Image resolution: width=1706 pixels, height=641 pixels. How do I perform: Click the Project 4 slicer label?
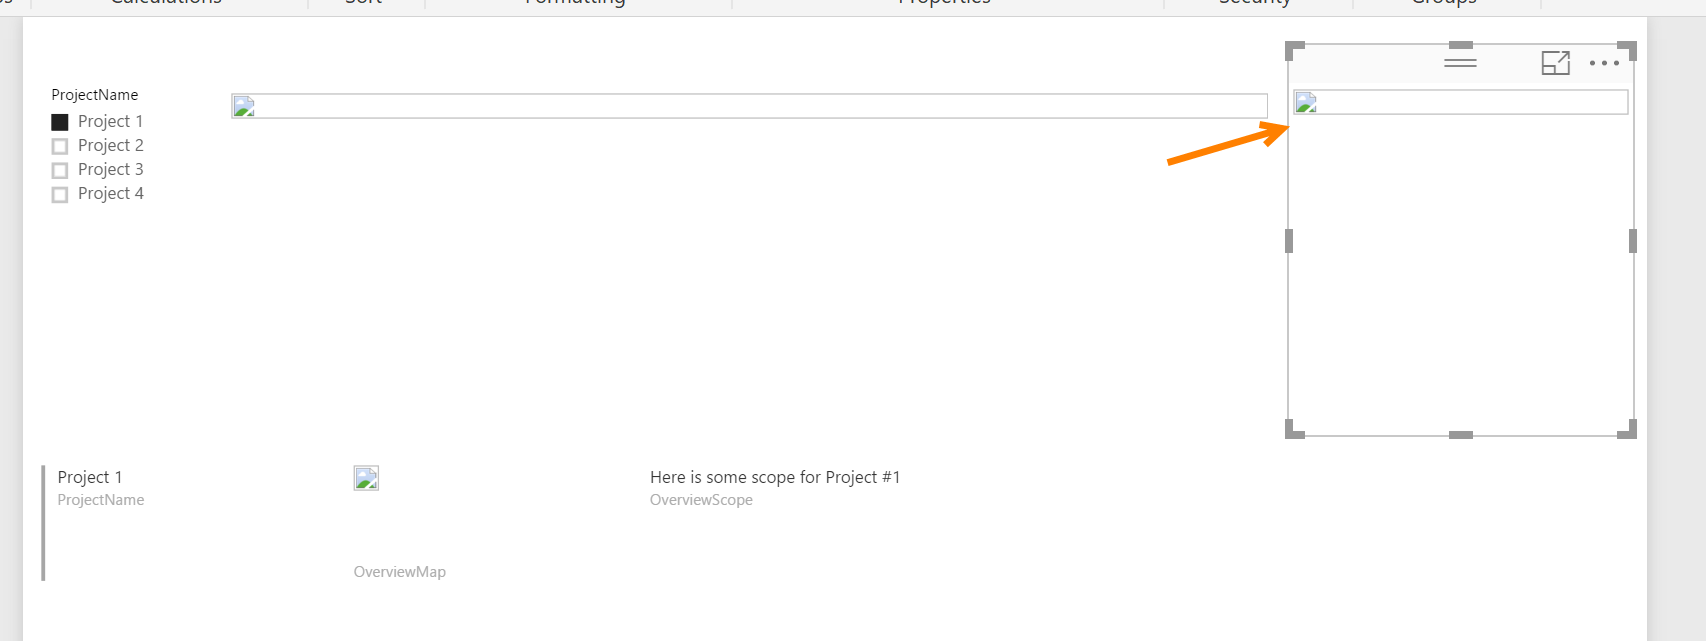[111, 193]
